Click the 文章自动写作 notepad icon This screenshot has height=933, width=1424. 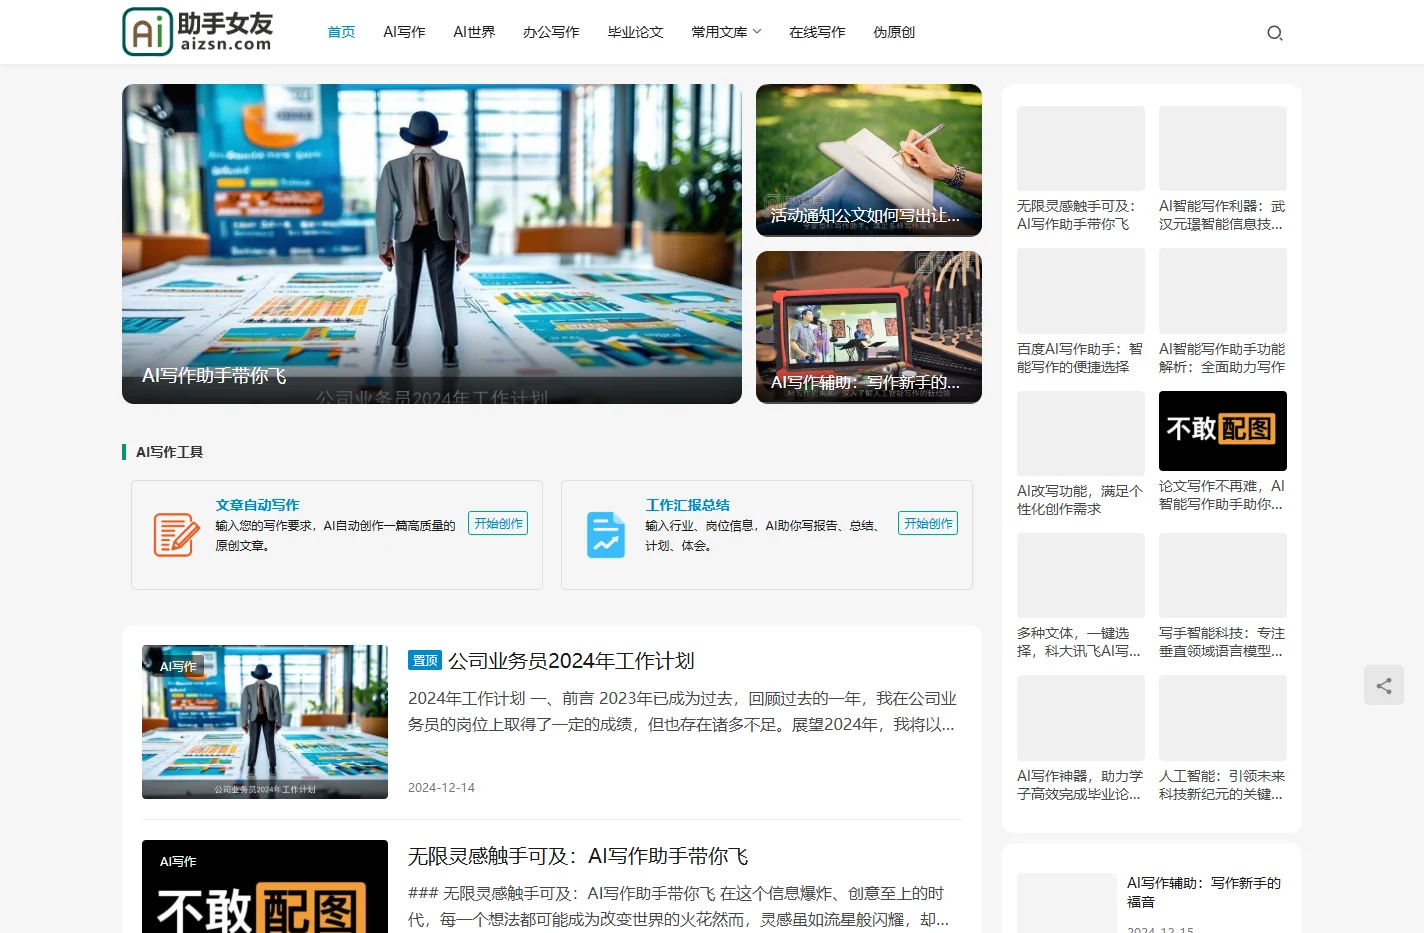(176, 534)
